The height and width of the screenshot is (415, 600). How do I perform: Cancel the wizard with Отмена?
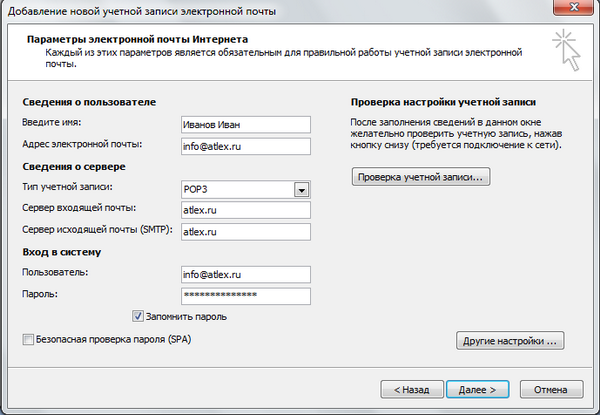[x=551, y=390]
